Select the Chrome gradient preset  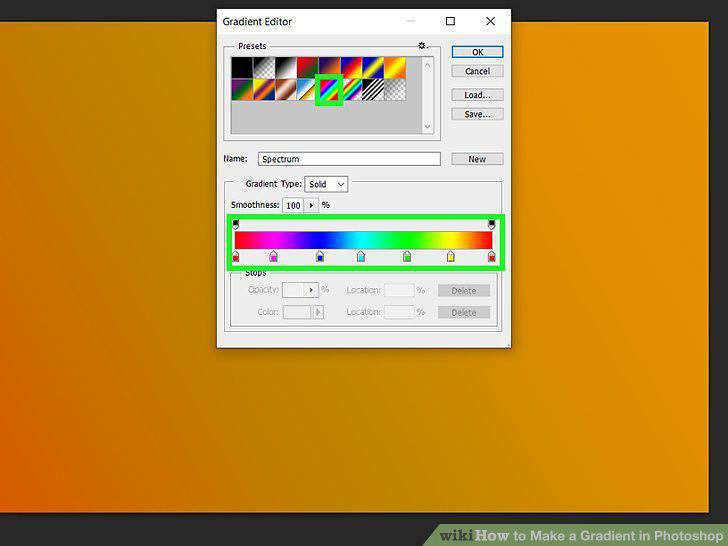coord(306,90)
